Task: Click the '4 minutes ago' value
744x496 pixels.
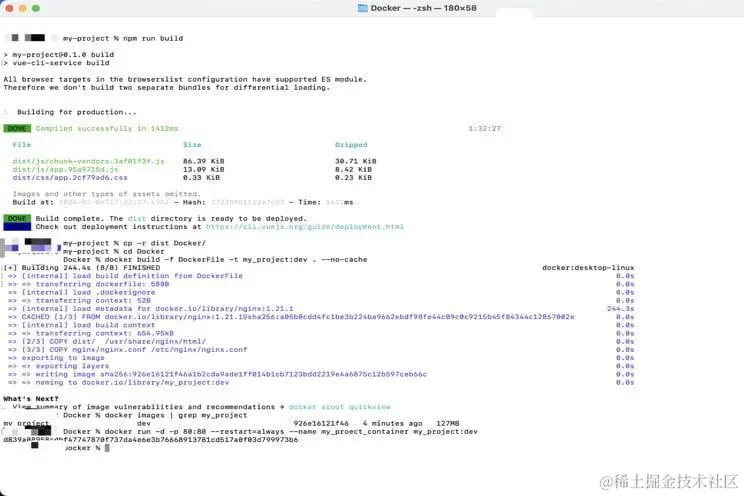Action: 392,423
